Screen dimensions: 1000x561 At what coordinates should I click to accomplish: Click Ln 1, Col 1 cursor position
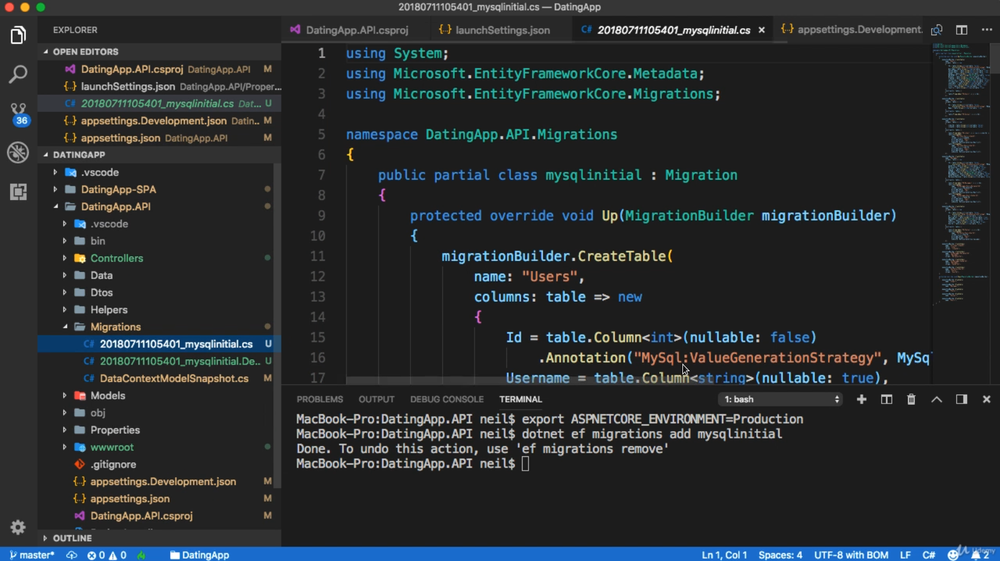point(724,555)
